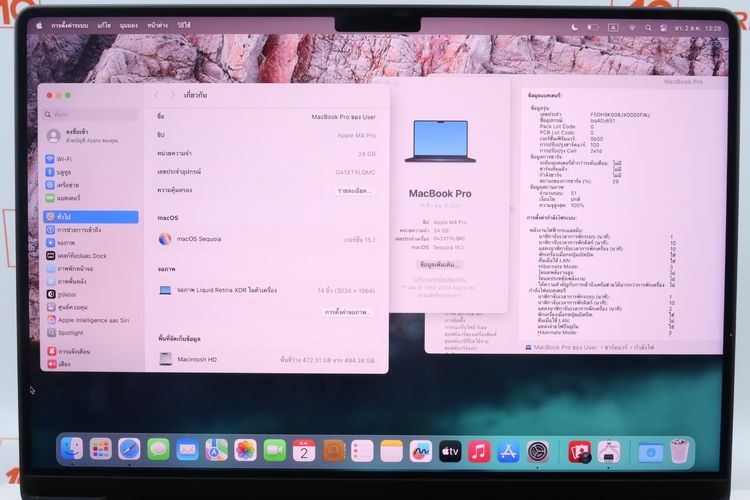
Task: Go back using settings back arrow
Action: [x=156, y=95]
